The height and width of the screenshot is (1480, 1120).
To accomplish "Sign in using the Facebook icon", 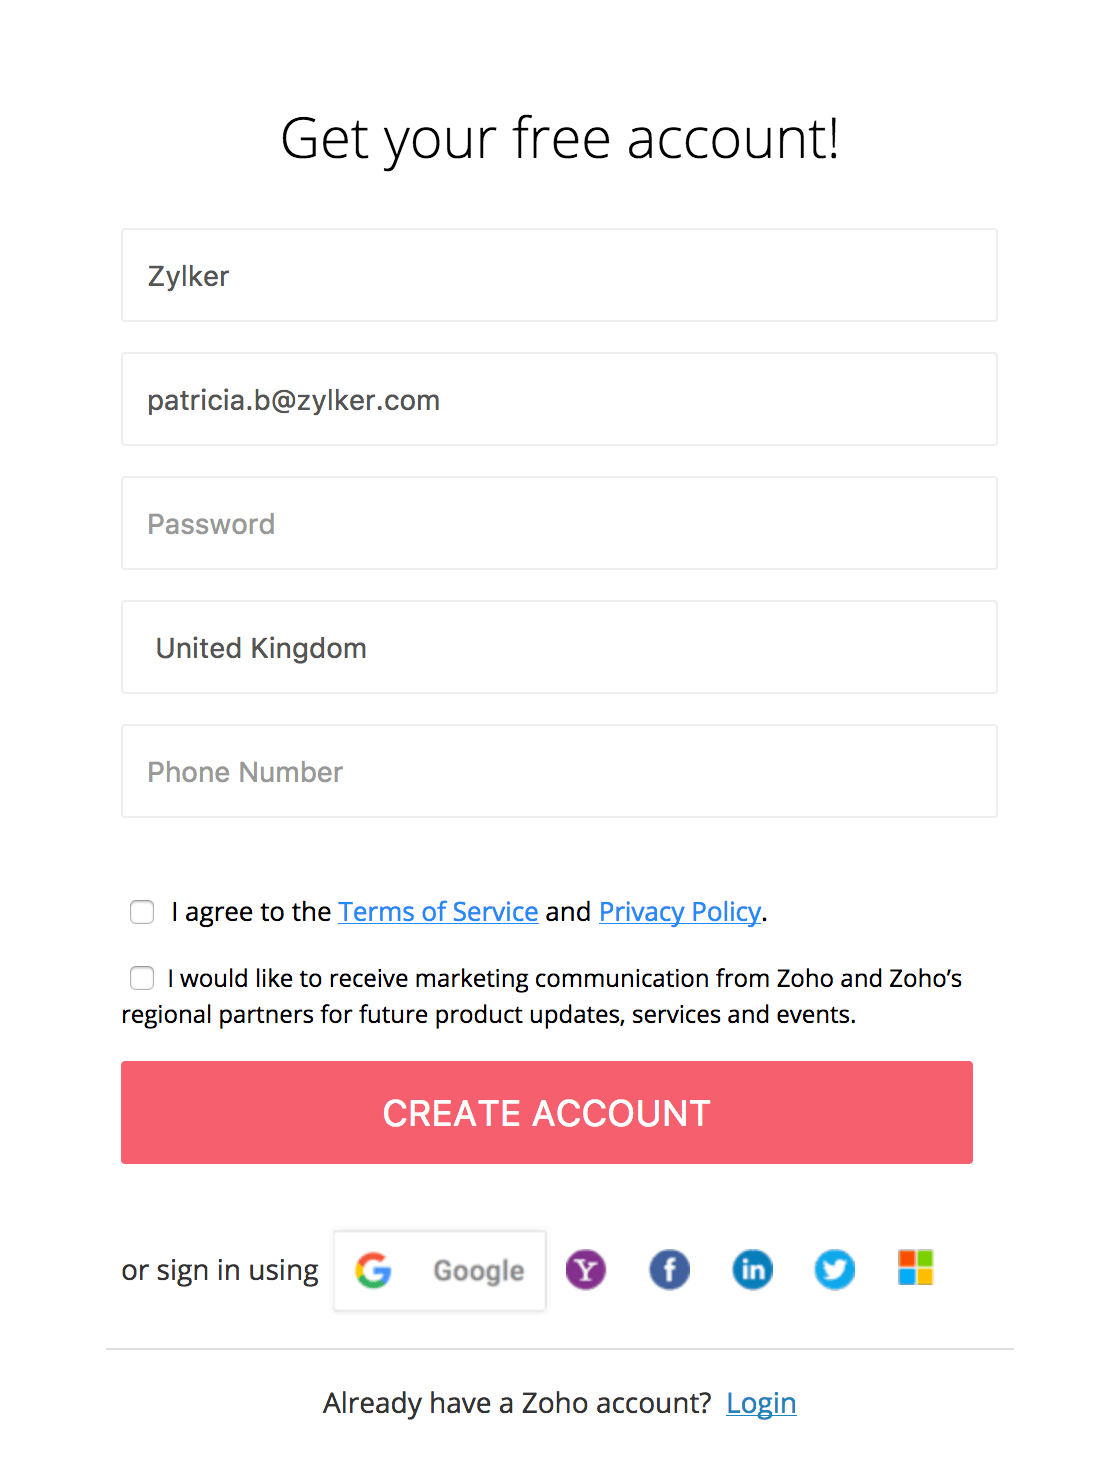I will tap(670, 1270).
